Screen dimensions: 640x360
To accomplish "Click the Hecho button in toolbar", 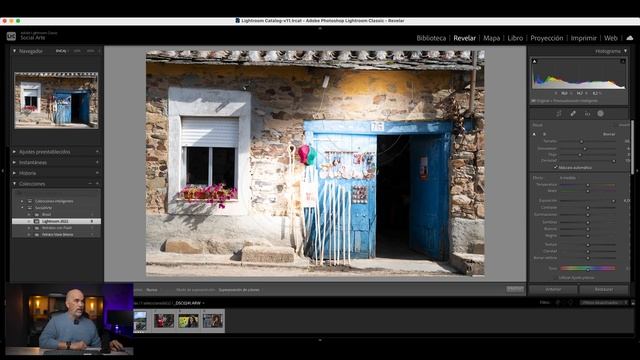I will (515, 289).
